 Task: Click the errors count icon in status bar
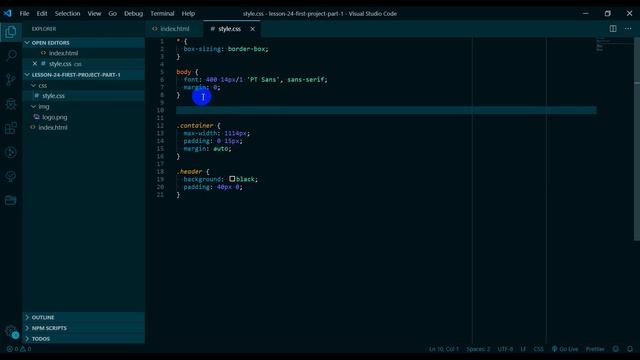point(9,349)
